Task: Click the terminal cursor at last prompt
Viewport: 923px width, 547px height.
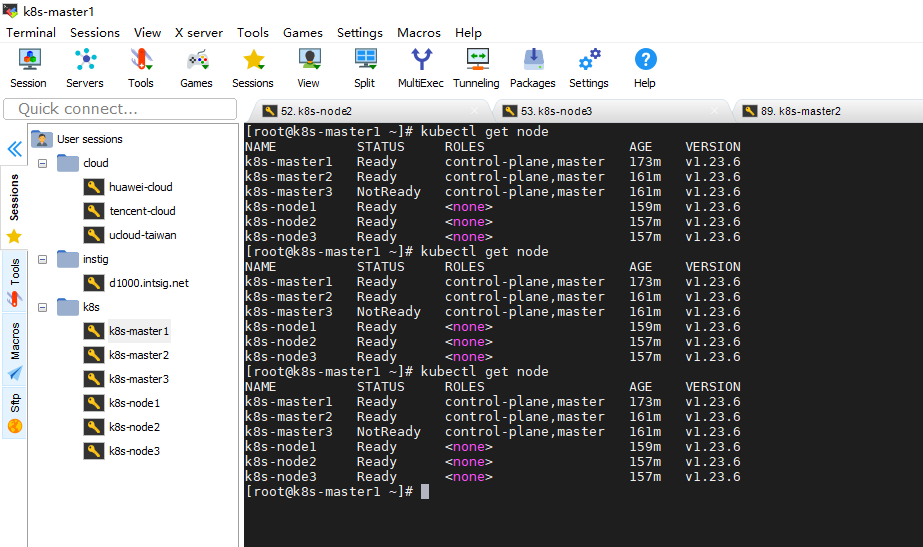Action: click(425, 492)
